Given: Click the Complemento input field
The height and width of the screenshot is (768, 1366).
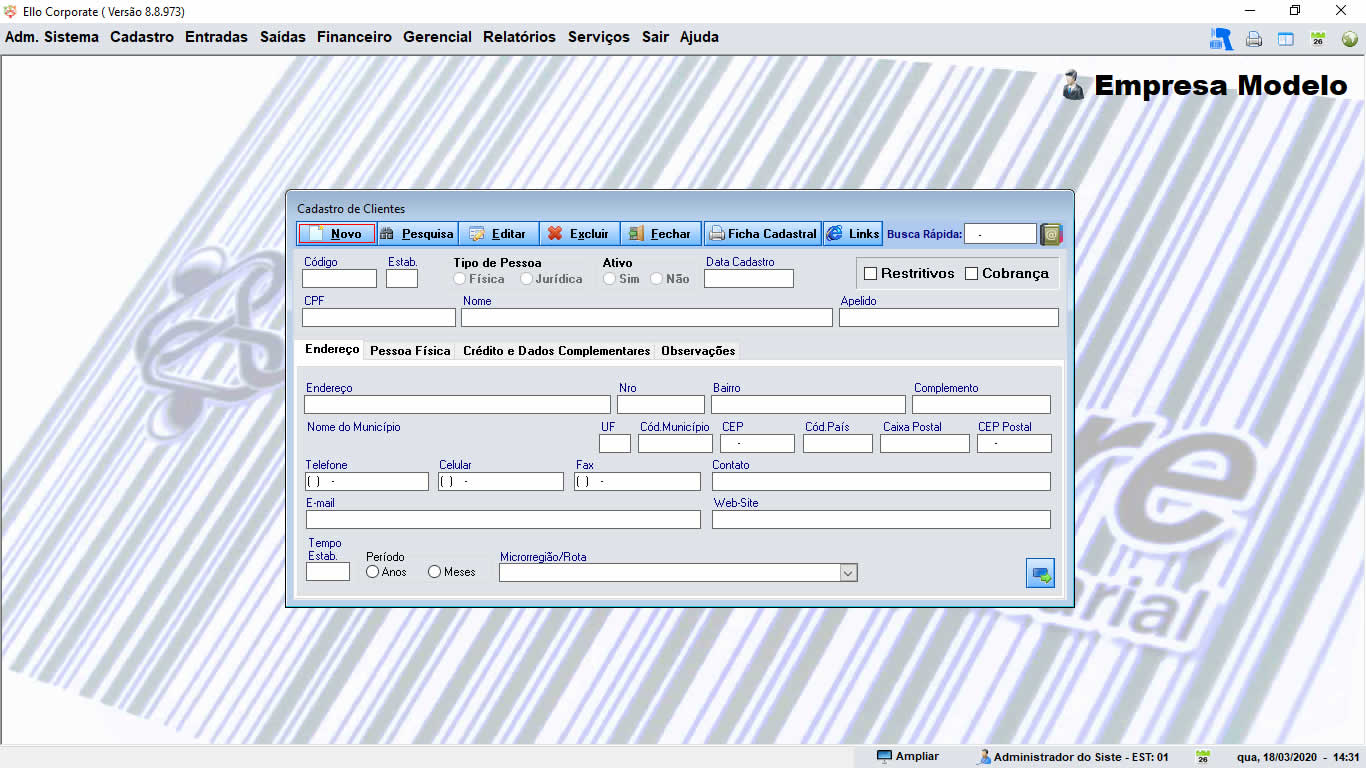Looking at the screenshot, I should [x=981, y=404].
